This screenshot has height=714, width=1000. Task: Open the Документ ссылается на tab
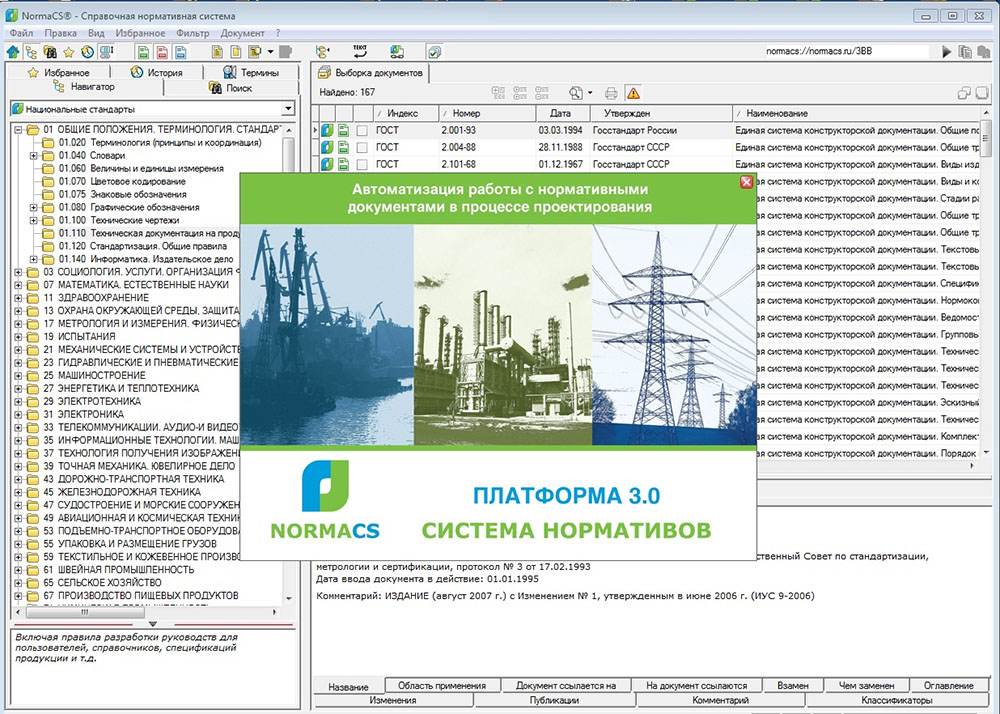[566, 686]
